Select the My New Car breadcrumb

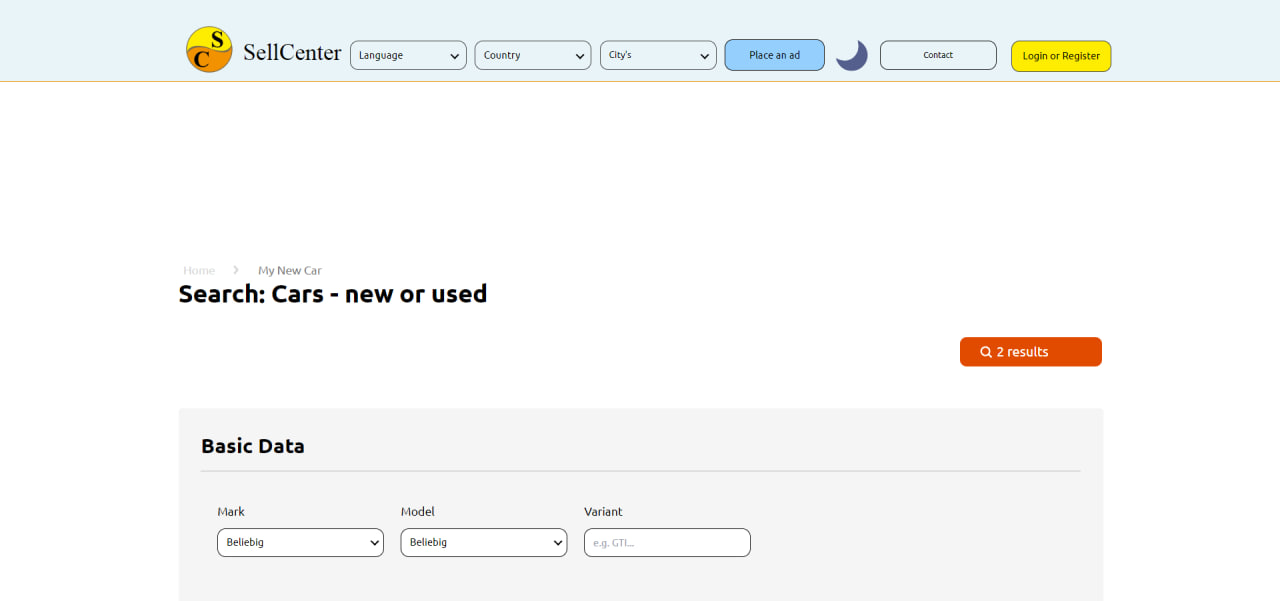click(x=290, y=270)
